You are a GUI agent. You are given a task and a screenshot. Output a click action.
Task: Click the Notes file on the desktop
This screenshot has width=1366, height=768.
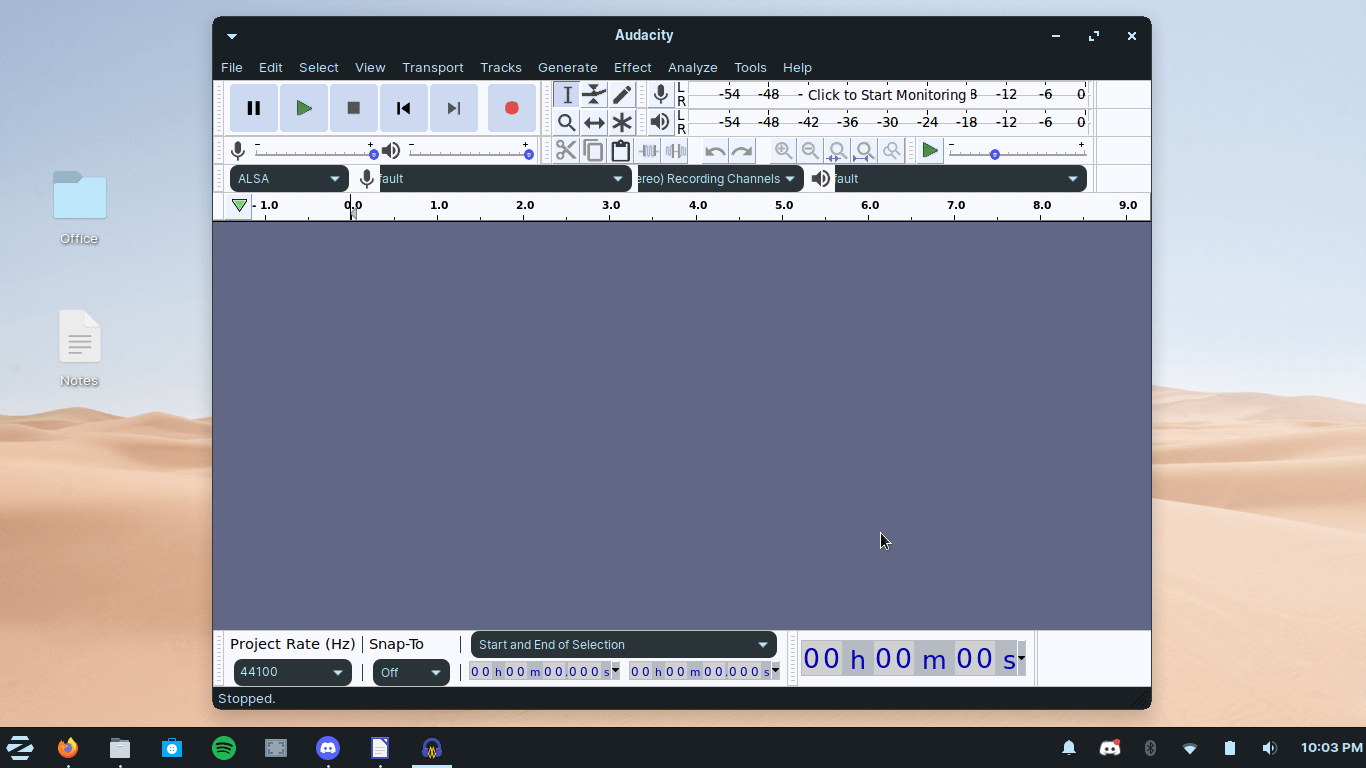[79, 349]
